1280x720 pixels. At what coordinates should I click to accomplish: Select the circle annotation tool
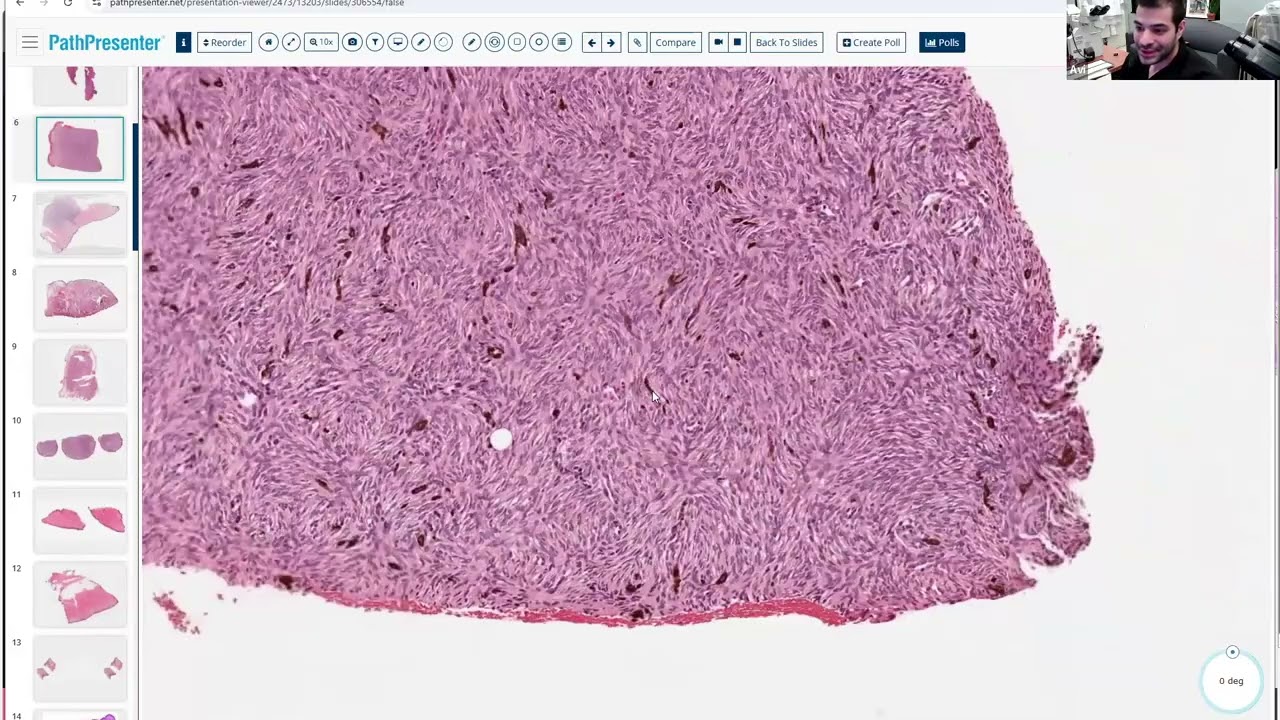(x=539, y=42)
